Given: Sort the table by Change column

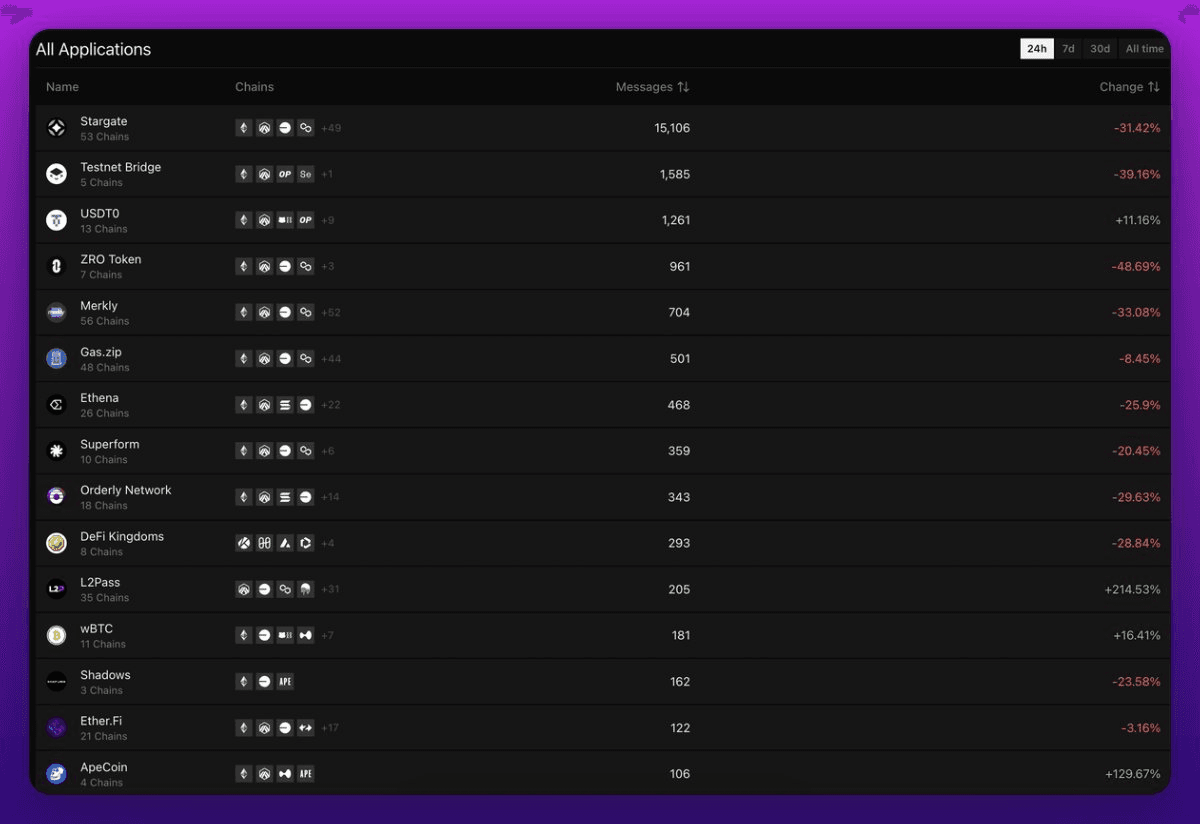Looking at the screenshot, I should tap(1129, 87).
